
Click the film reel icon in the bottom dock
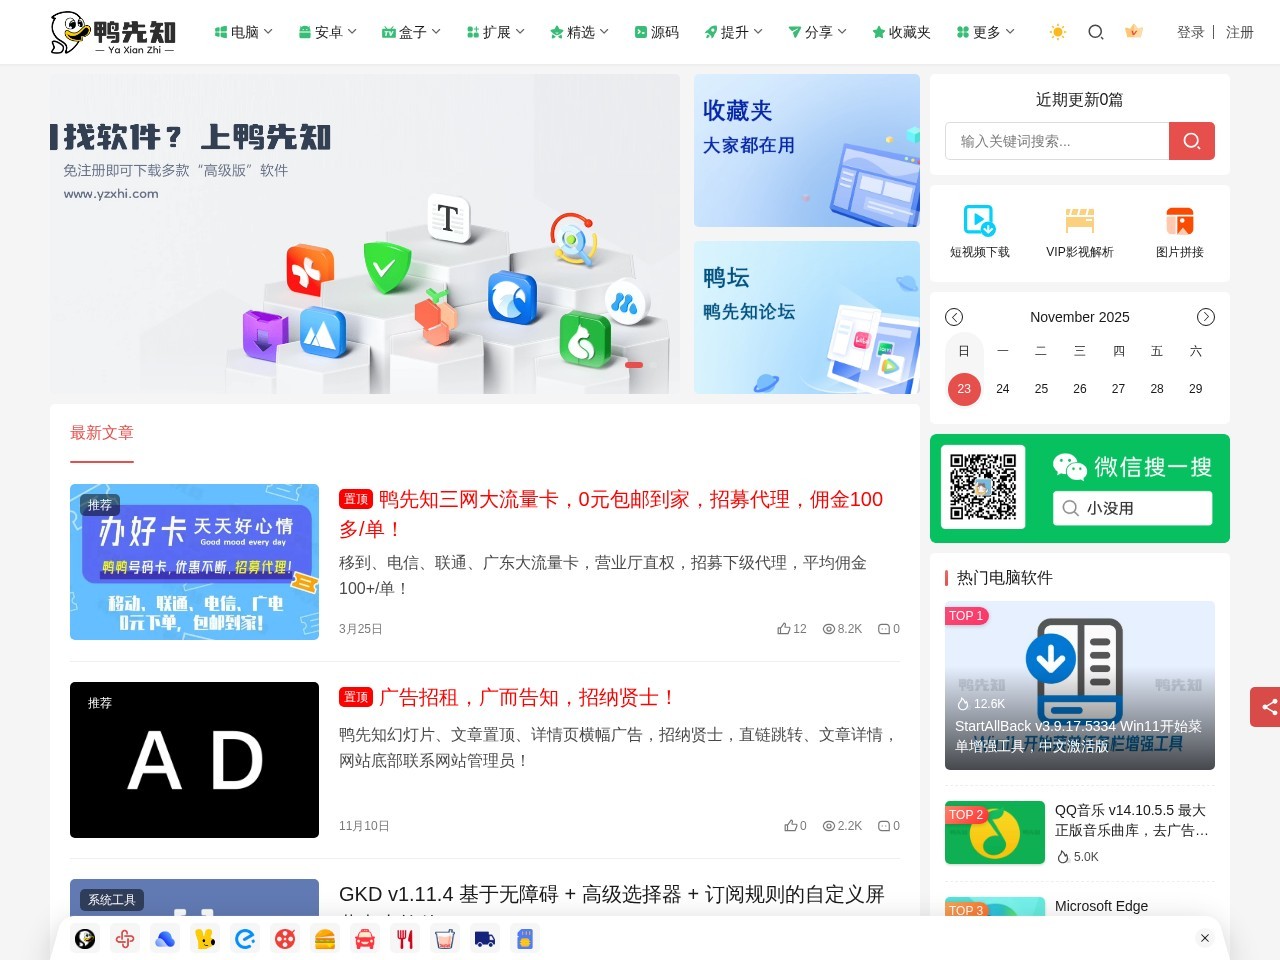click(285, 939)
